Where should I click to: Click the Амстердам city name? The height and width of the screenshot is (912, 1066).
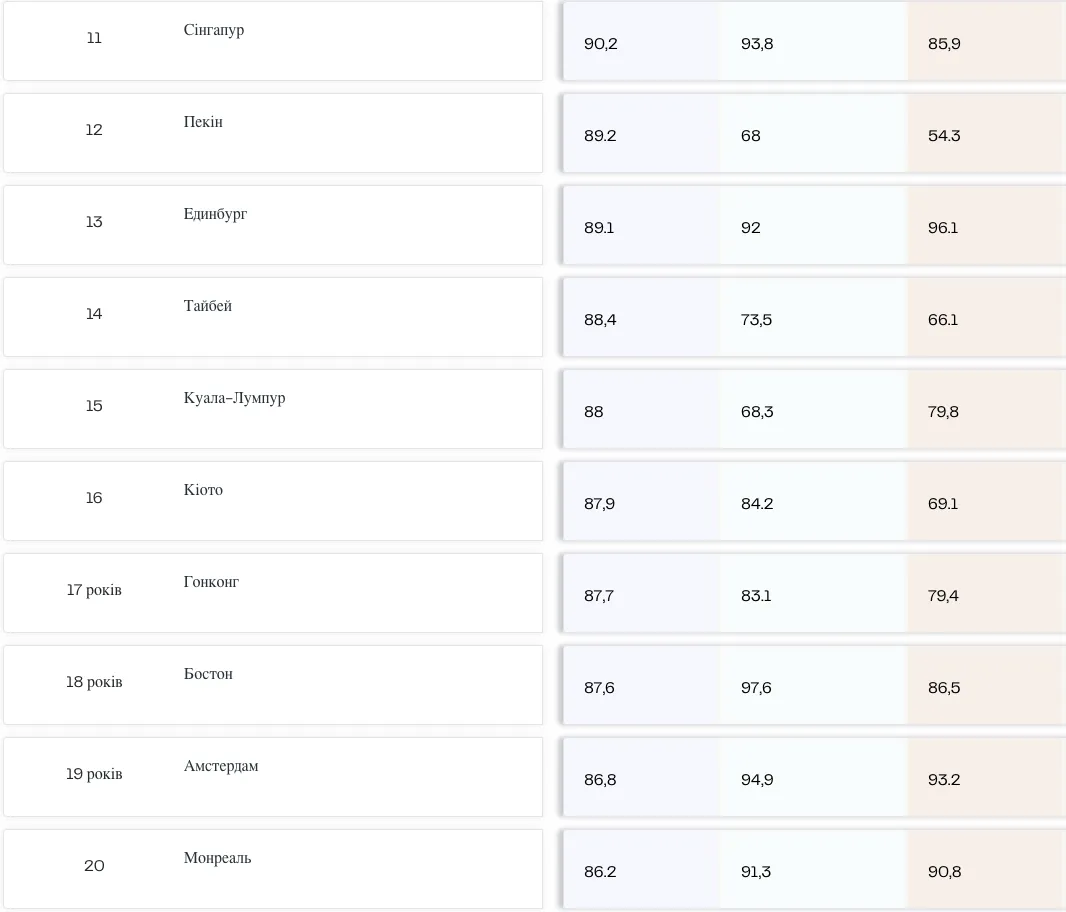[221, 766]
